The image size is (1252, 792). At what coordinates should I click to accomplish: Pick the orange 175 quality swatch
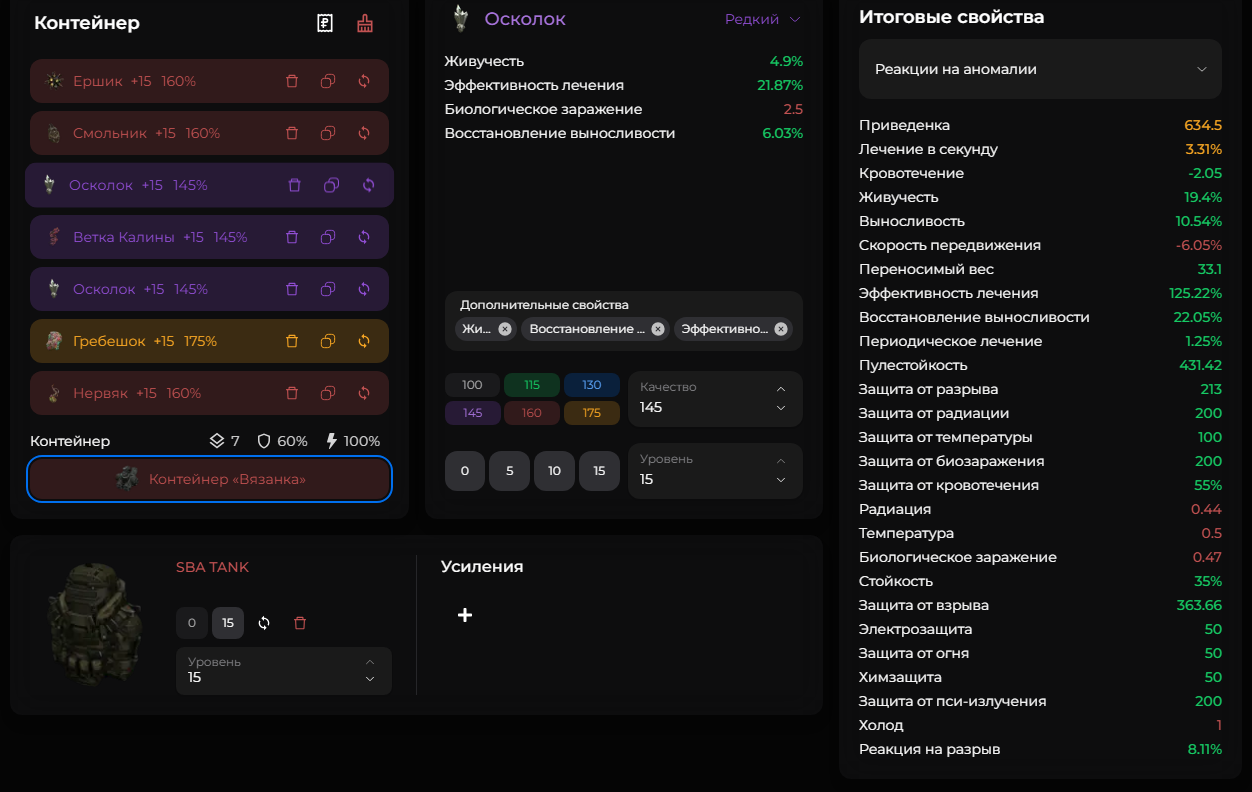[x=592, y=413]
